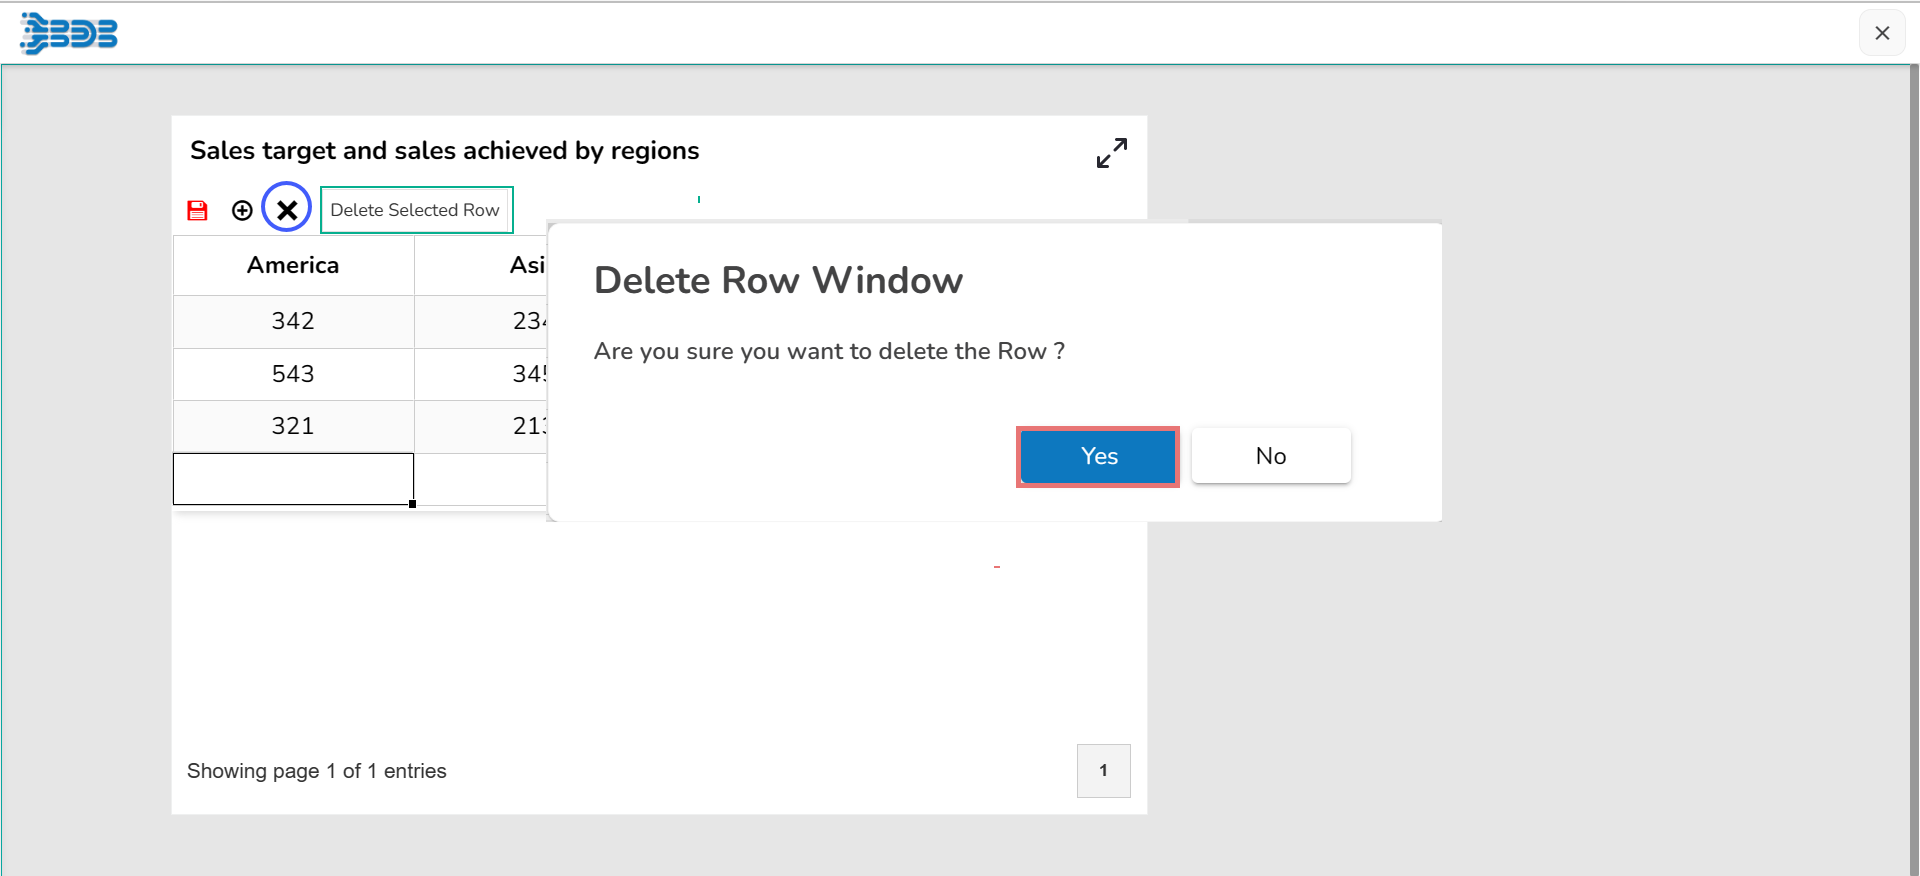This screenshot has height=876, width=1920.
Task: Click the partially hidden Asia column header
Action: [x=525, y=265]
